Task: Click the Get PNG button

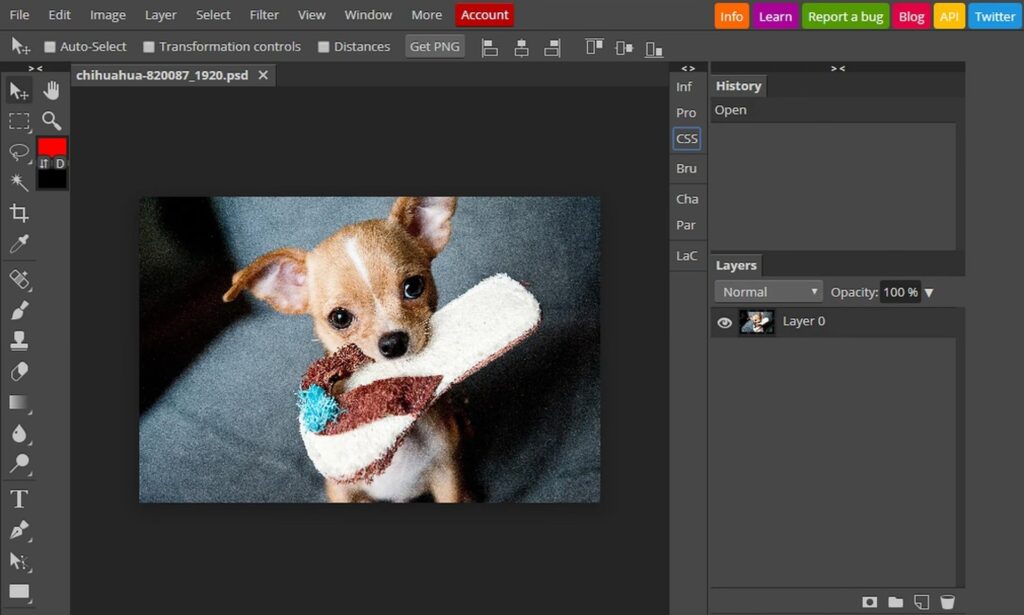Action: [x=435, y=47]
